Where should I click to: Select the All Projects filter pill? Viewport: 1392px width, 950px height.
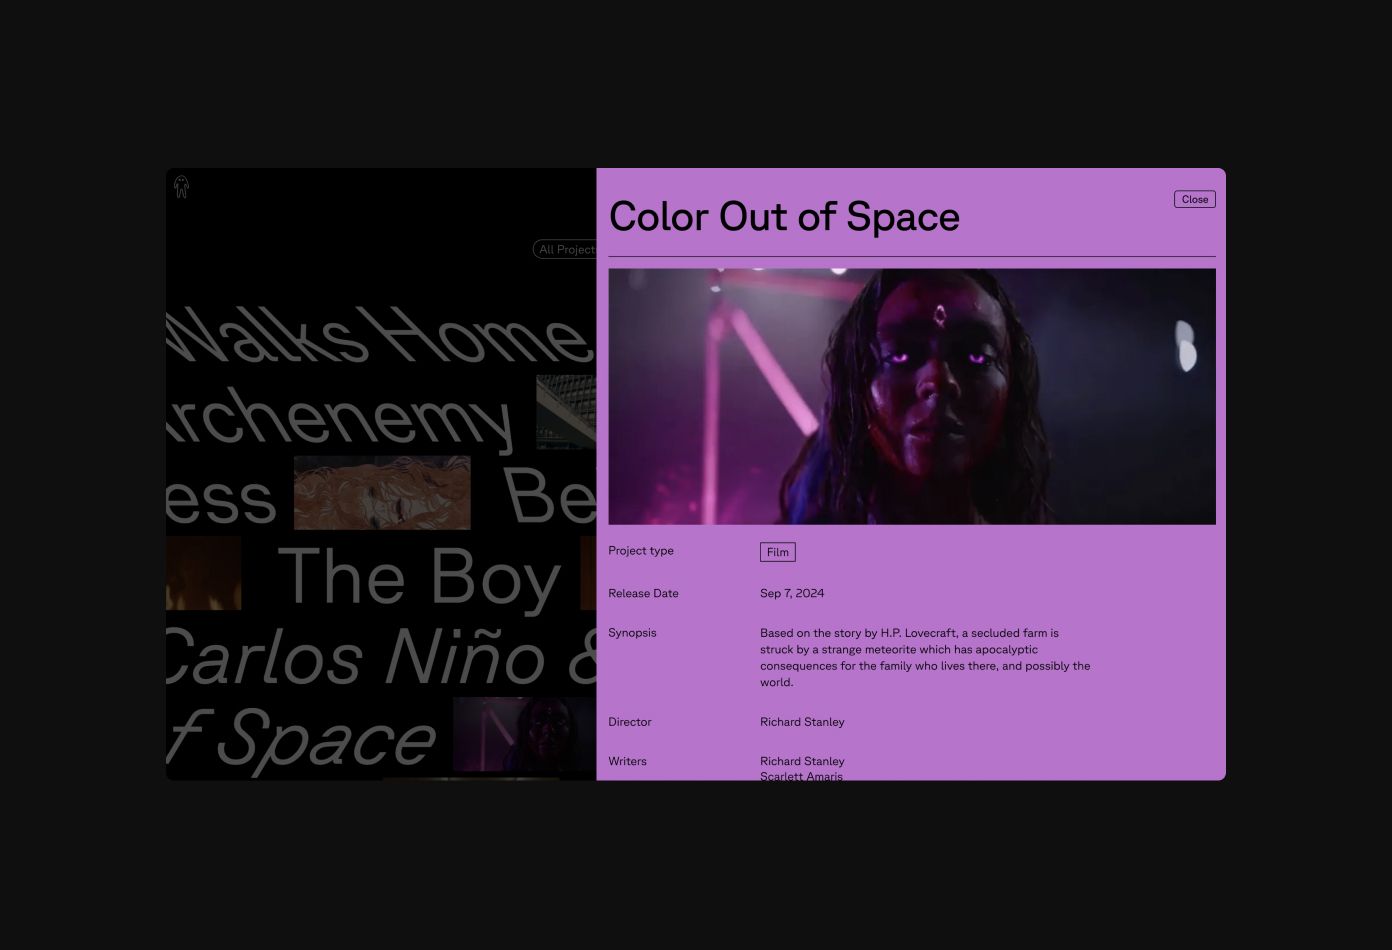565,249
